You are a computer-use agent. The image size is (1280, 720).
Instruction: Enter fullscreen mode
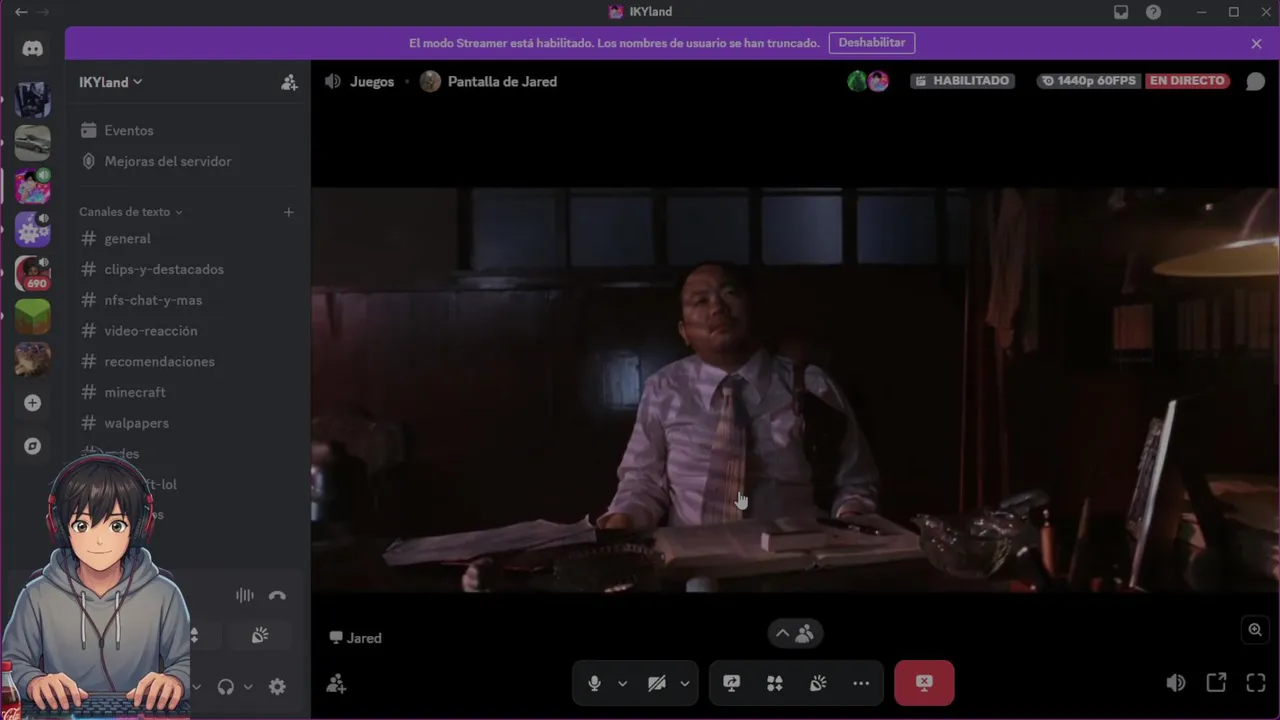click(1256, 683)
